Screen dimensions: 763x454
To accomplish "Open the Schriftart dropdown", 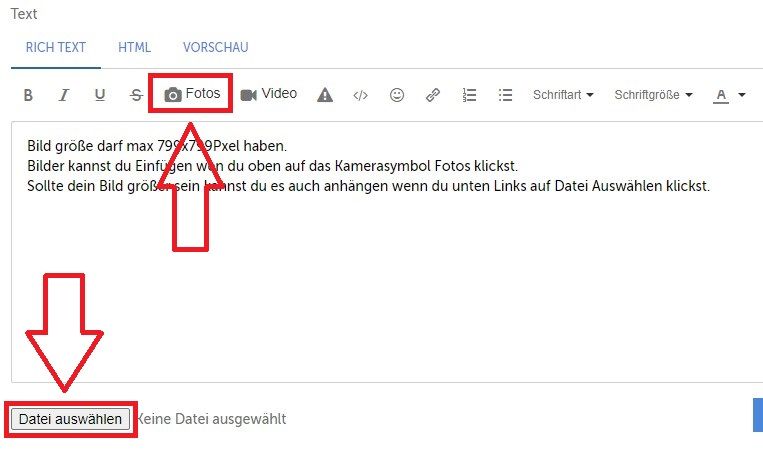I will pyautogui.click(x=563, y=95).
